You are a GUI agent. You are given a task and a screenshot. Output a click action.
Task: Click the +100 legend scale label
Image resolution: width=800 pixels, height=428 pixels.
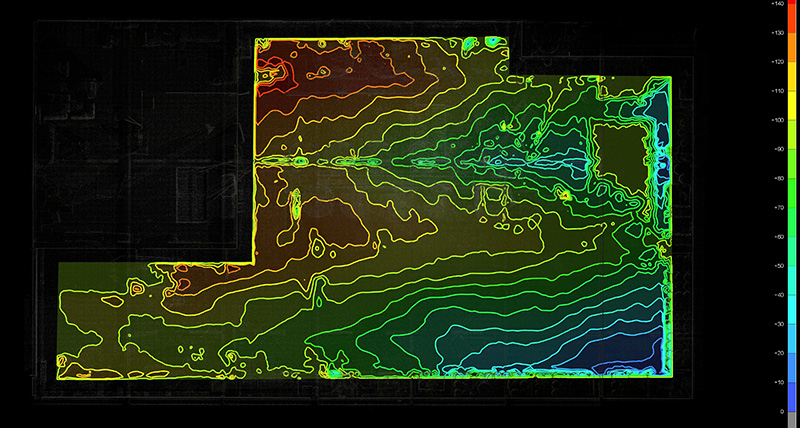[x=775, y=120]
